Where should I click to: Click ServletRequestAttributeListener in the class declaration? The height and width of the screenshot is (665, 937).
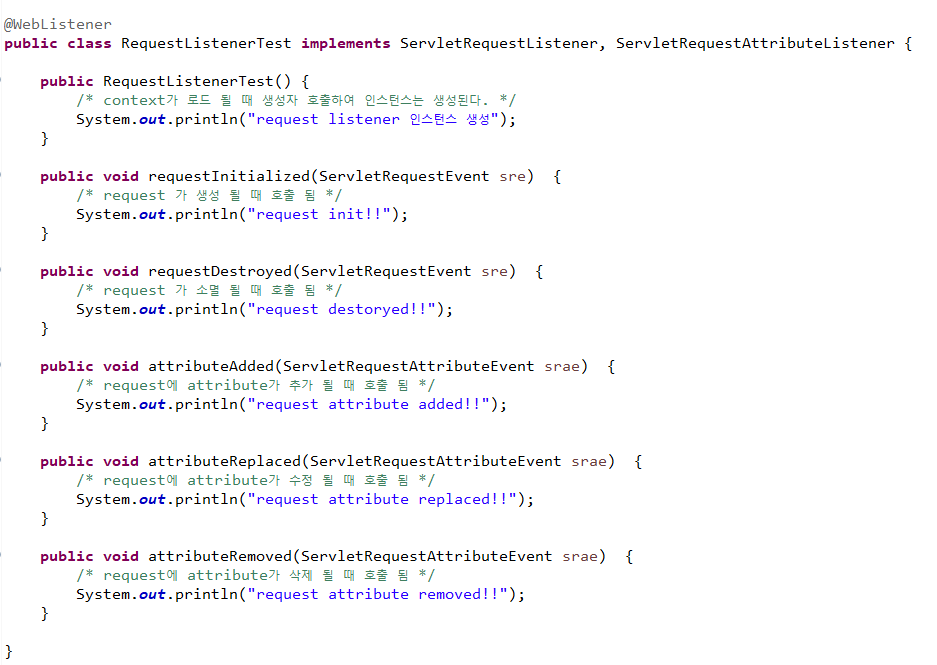click(x=755, y=44)
